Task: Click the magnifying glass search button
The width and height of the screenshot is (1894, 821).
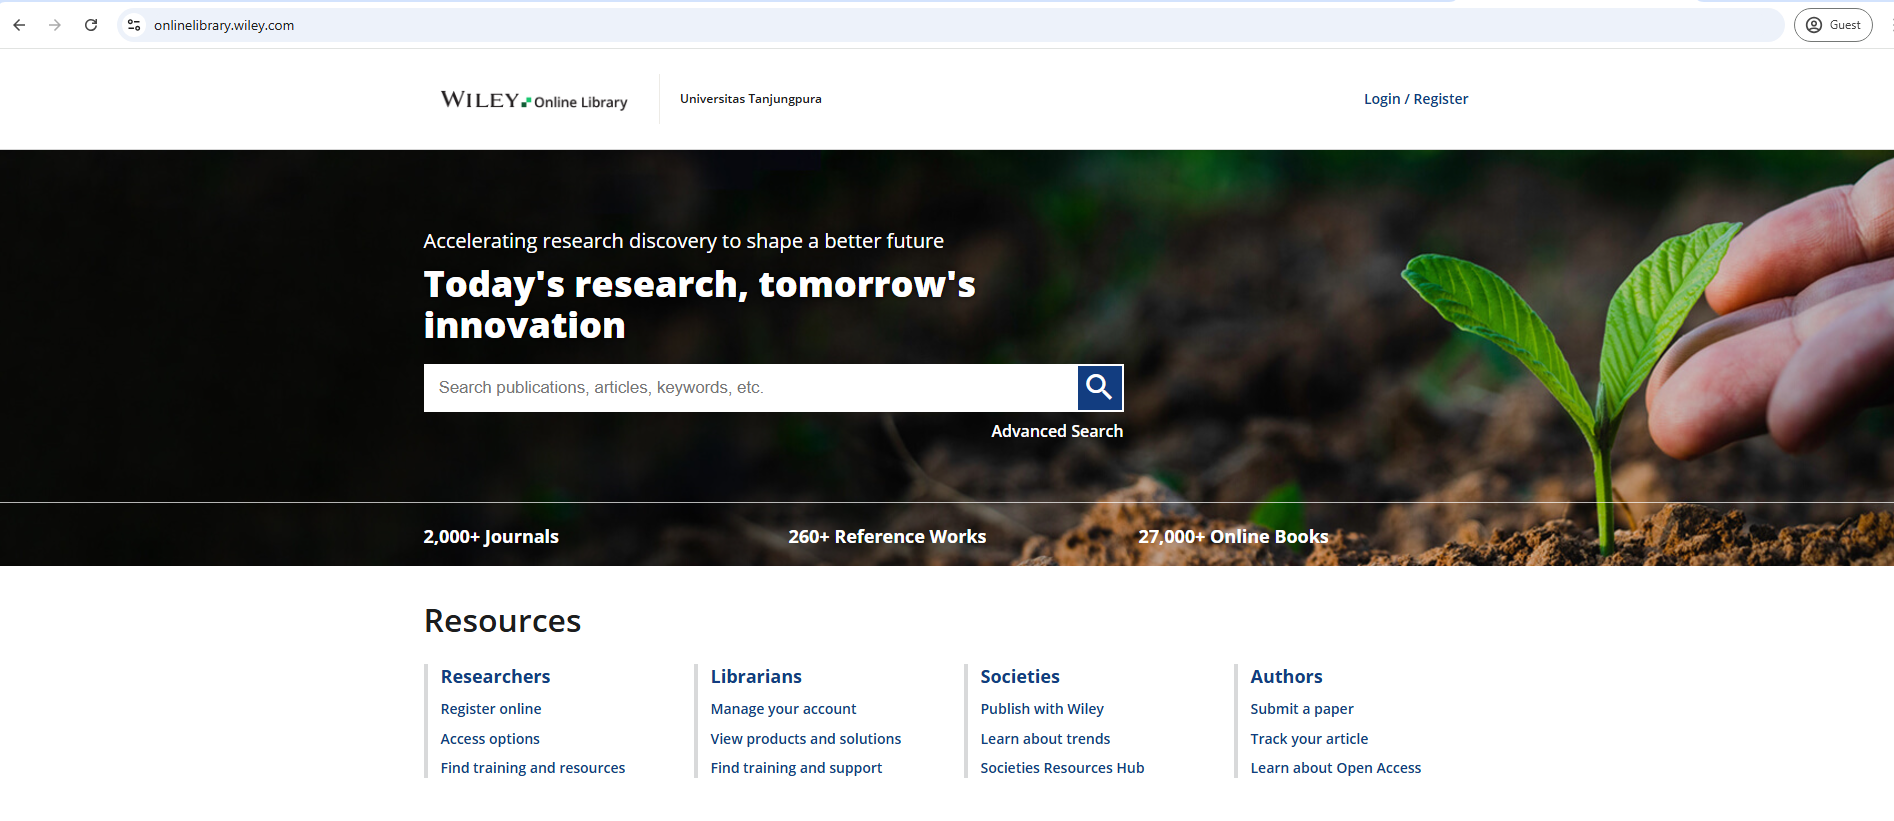Action: (x=1099, y=387)
